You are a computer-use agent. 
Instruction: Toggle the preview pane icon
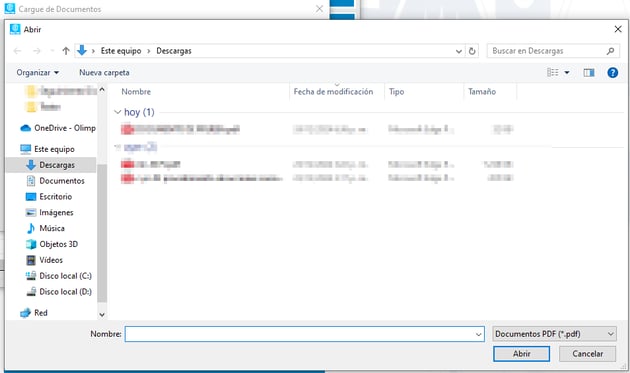[589, 73]
